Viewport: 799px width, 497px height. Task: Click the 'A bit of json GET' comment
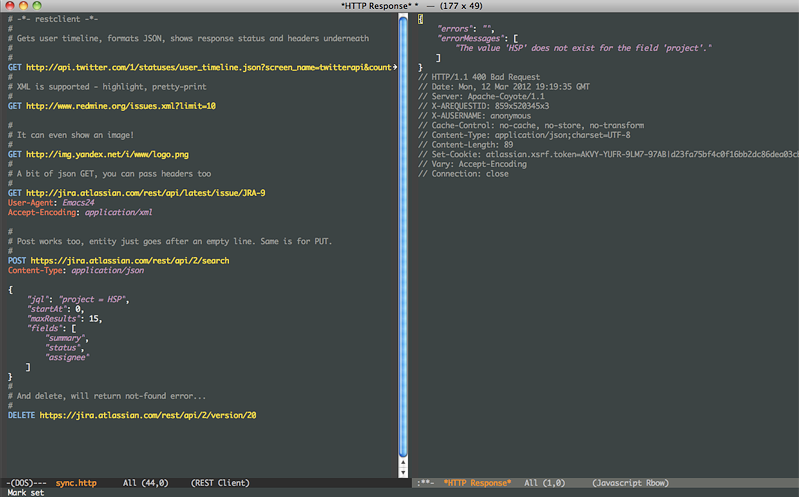[110, 174]
